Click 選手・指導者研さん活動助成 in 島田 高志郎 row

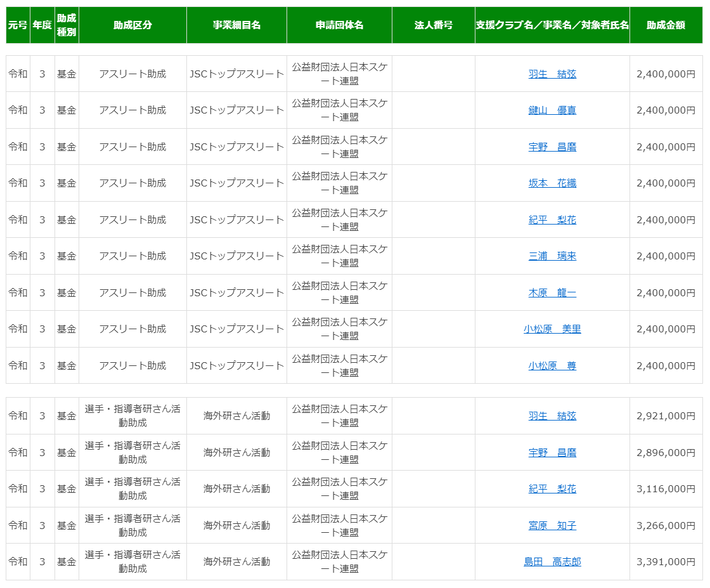[x=133, y=561]
